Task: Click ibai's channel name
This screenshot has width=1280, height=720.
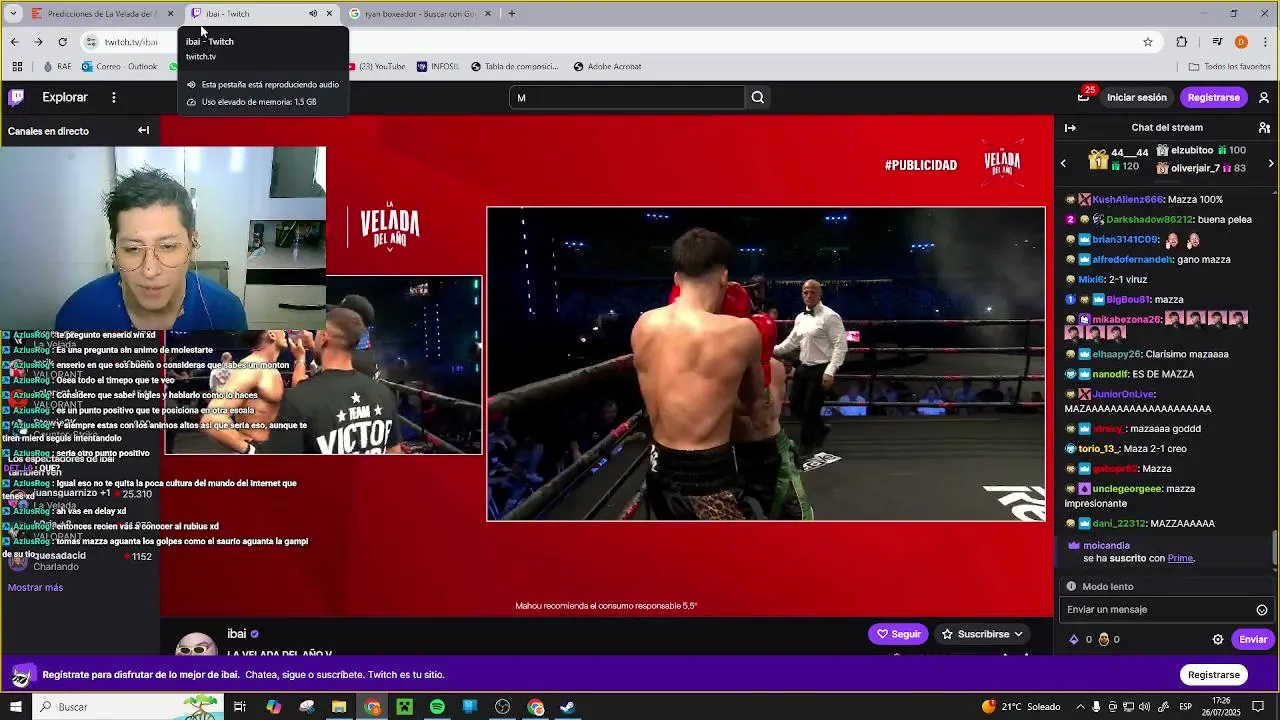Action: click(237, 633)
